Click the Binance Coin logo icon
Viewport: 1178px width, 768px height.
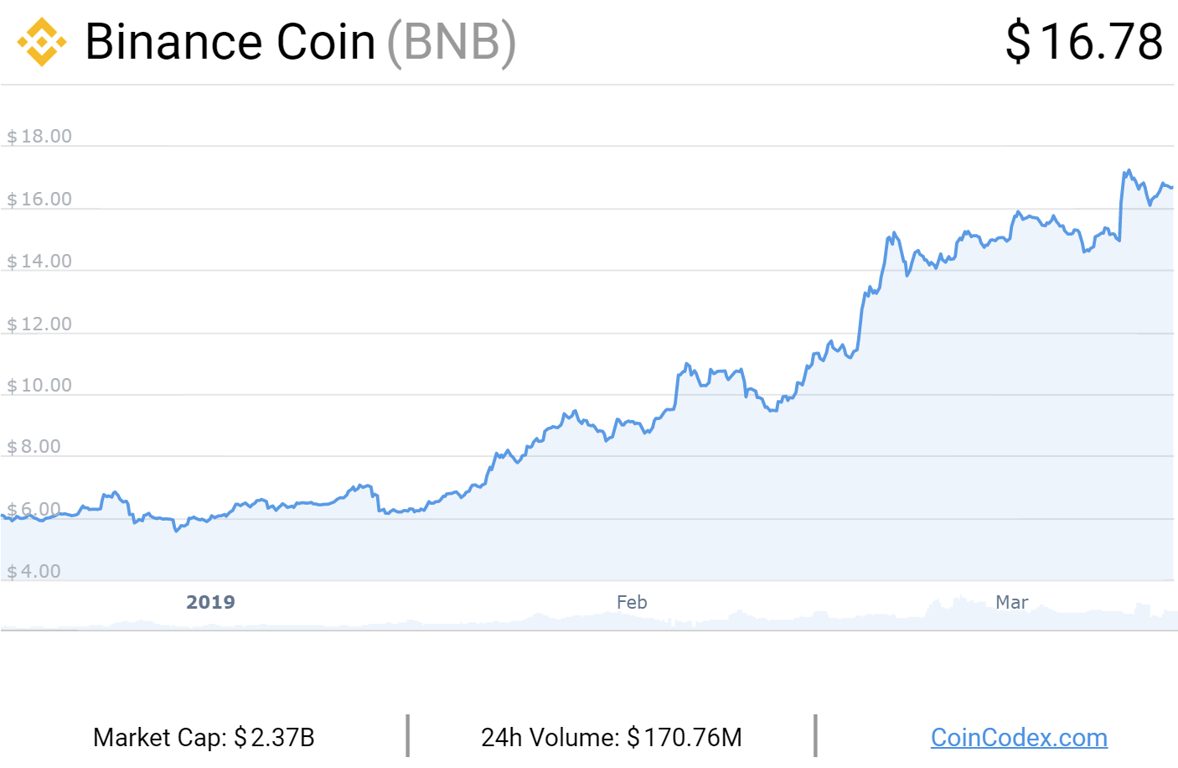41,42
